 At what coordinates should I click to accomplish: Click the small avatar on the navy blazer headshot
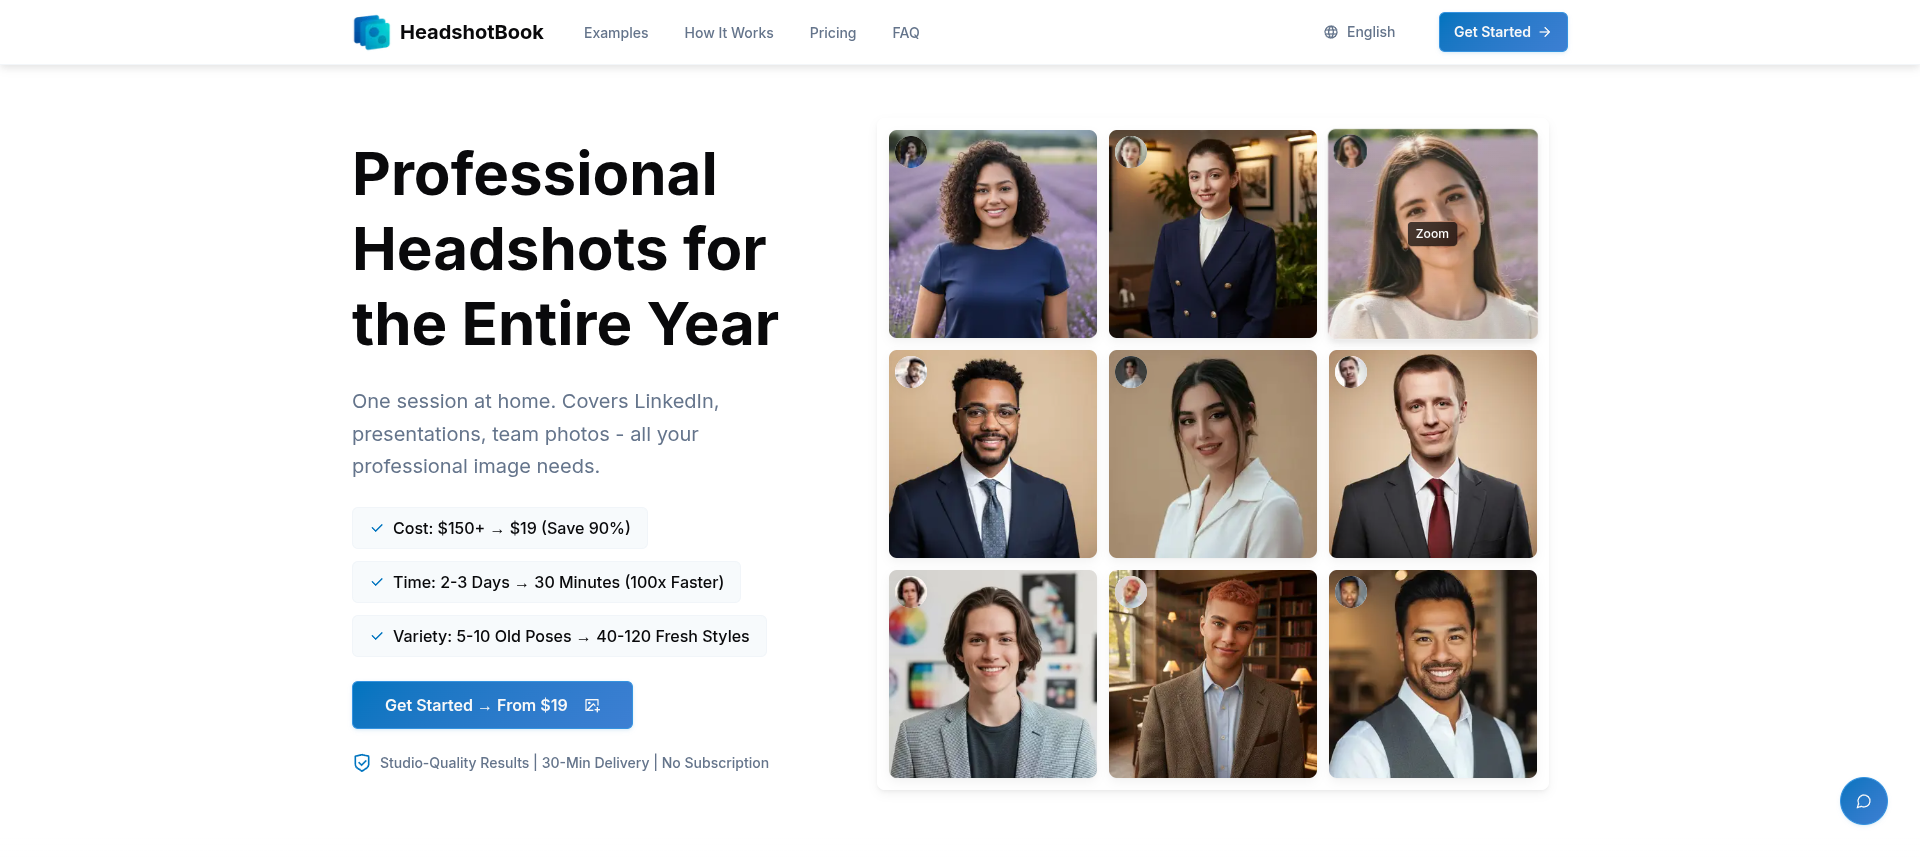coord(1130,152)
